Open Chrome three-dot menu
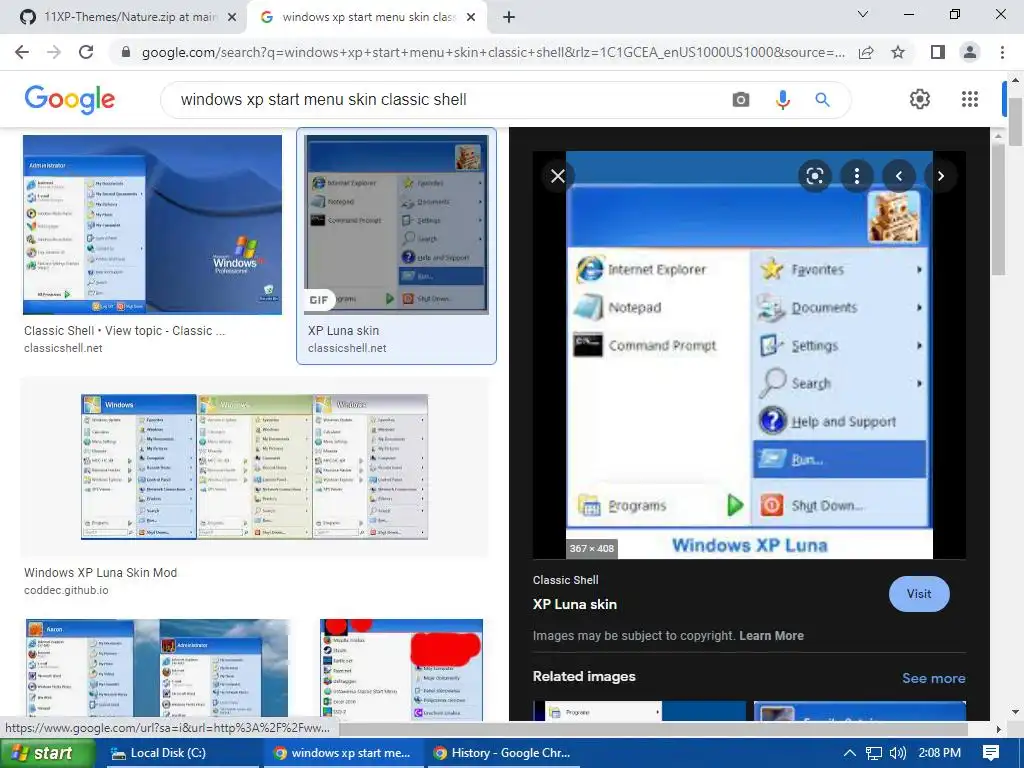Image resolution: width=1024 pixels, height=768 pixels. tap(1002, 52)
